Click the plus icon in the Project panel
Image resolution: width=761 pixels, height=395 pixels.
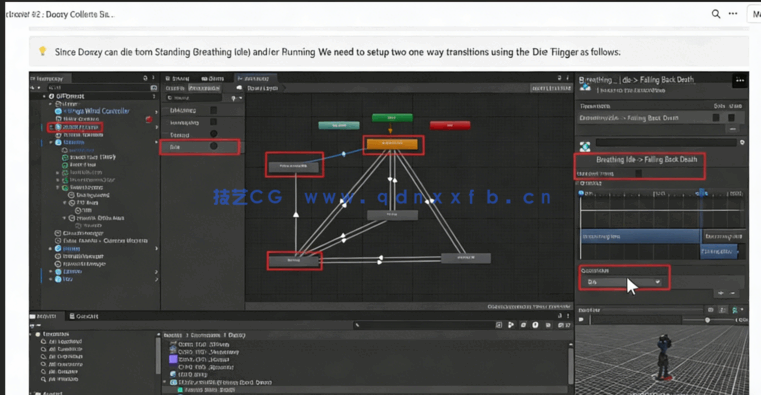[33, 326]
